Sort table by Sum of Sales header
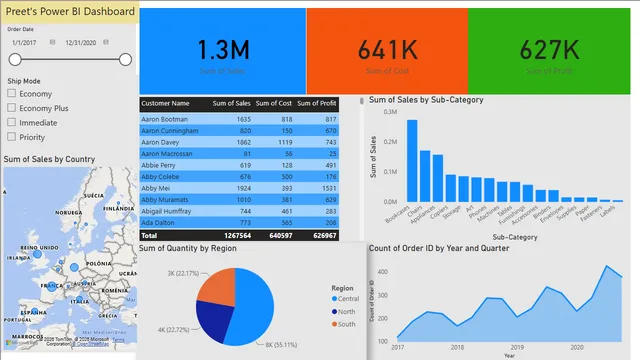Image resolution: width=640 pixels, height=360 pixels. coord(231,104)
